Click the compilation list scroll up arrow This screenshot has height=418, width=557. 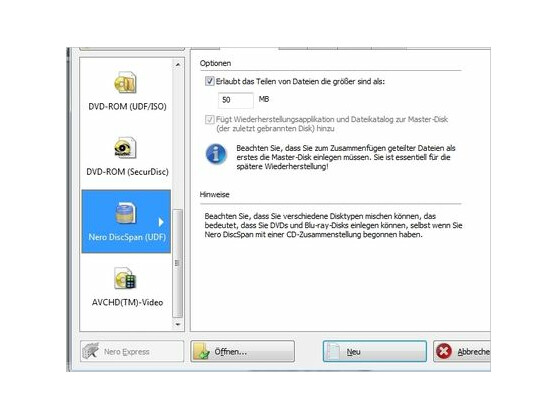(178, 65)
